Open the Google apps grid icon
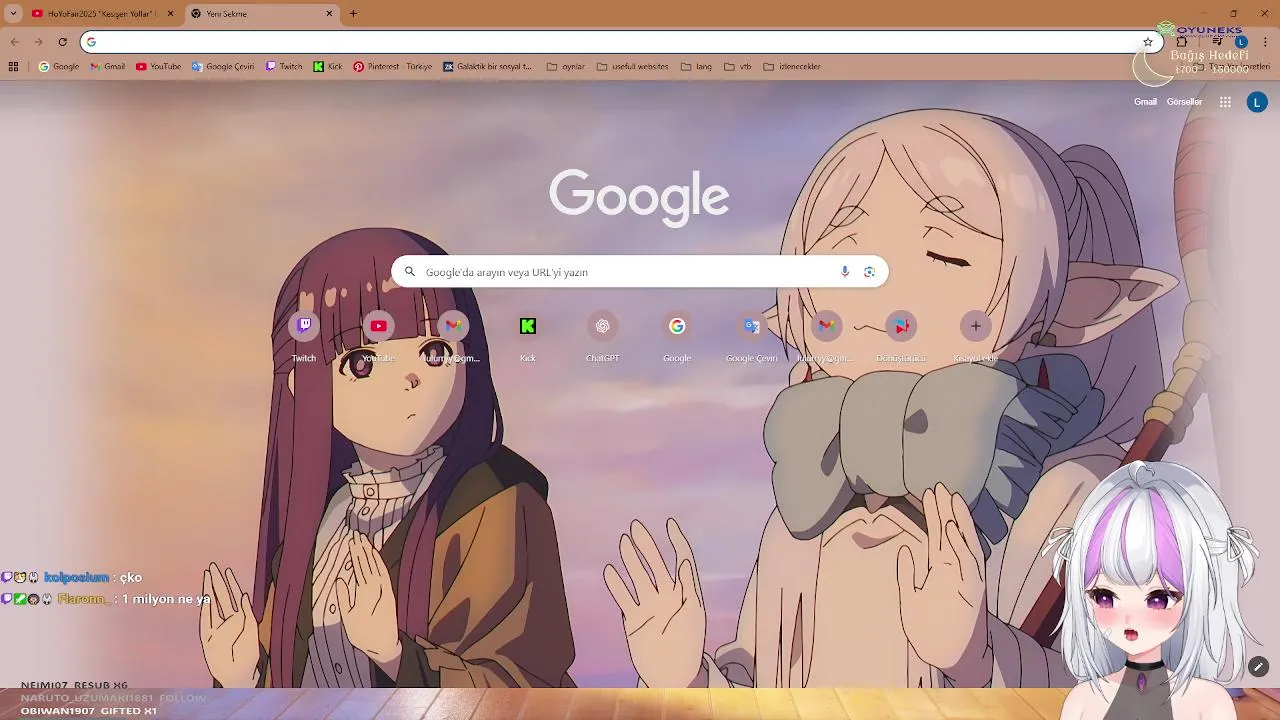 click(x=1225, y=102)
